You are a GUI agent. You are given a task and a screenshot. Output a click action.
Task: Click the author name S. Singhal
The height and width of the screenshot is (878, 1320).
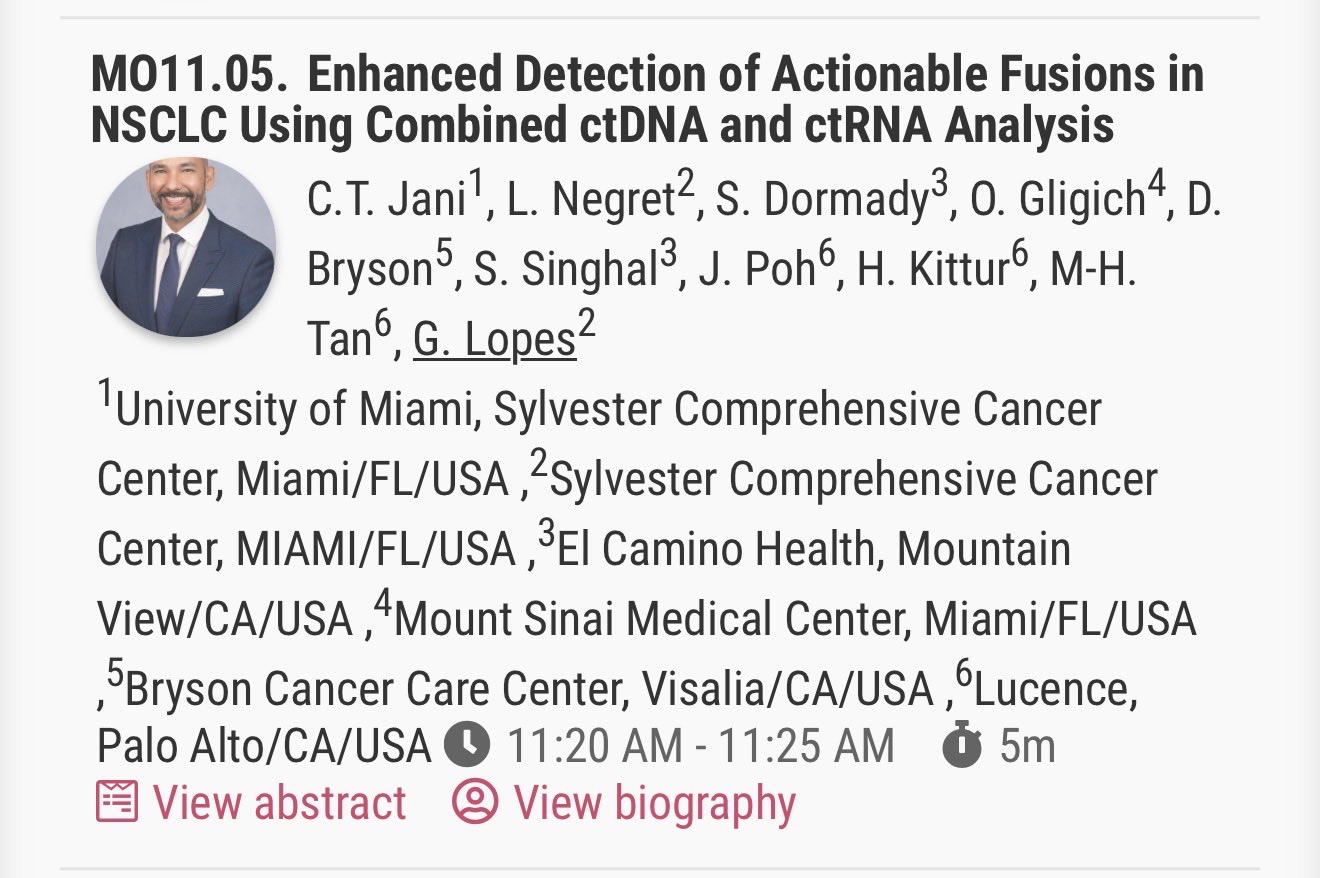(x=565, y=271)
